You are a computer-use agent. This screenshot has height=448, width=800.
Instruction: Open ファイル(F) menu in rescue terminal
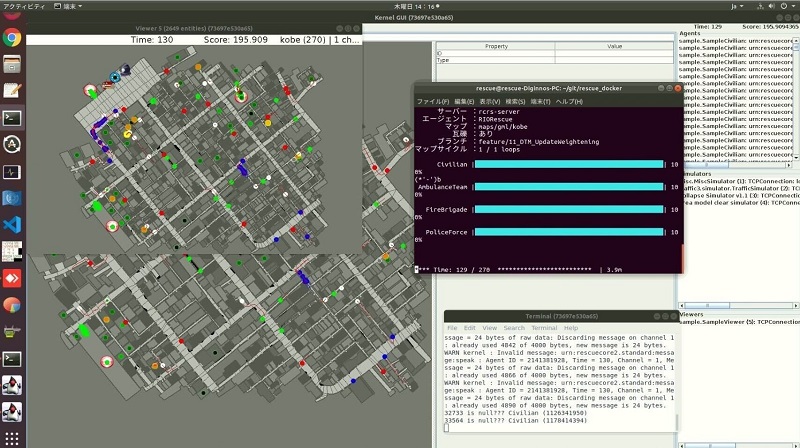[432, 101]
